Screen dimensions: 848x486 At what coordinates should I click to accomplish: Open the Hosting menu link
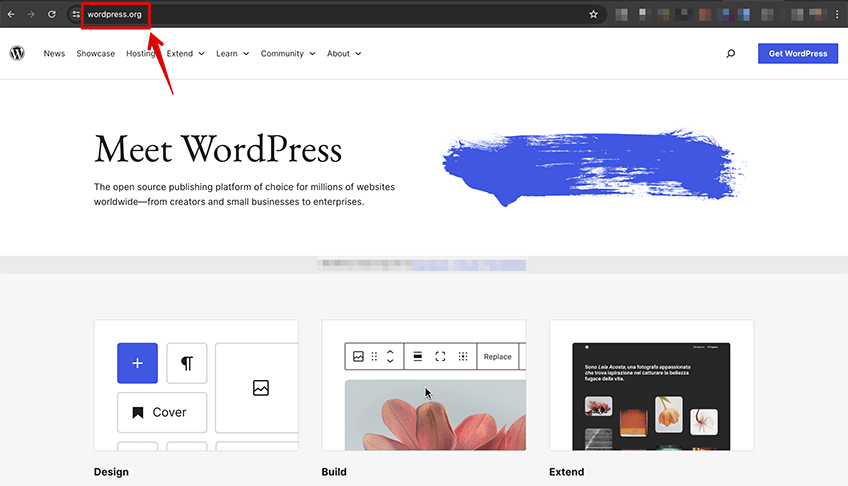pyautogui.click(x=141, y=54)
